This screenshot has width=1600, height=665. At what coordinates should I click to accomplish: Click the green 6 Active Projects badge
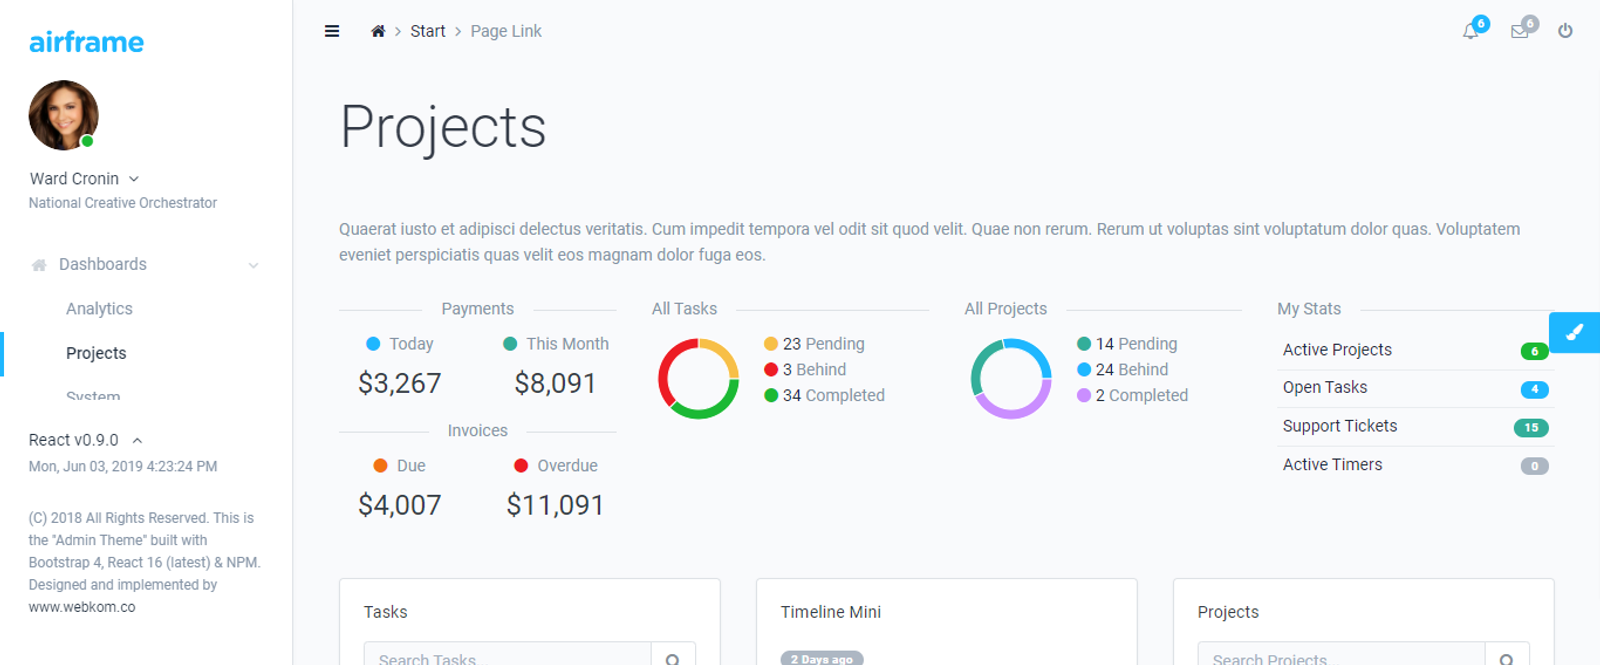(x=1534, y=351)
